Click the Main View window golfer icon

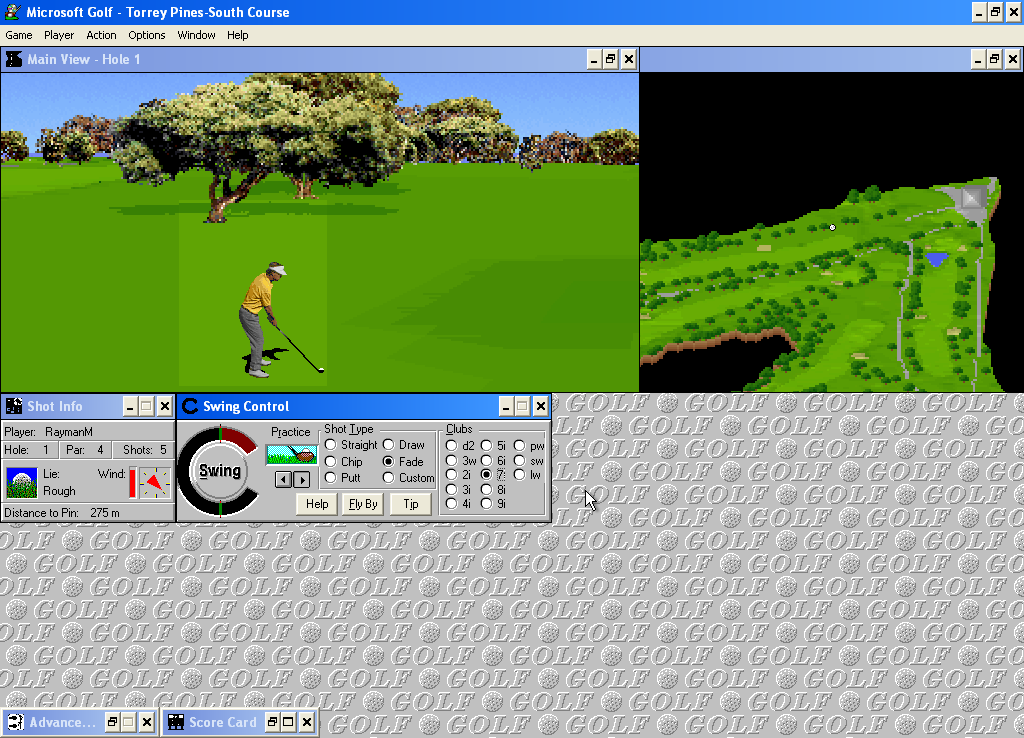point(14,59)
